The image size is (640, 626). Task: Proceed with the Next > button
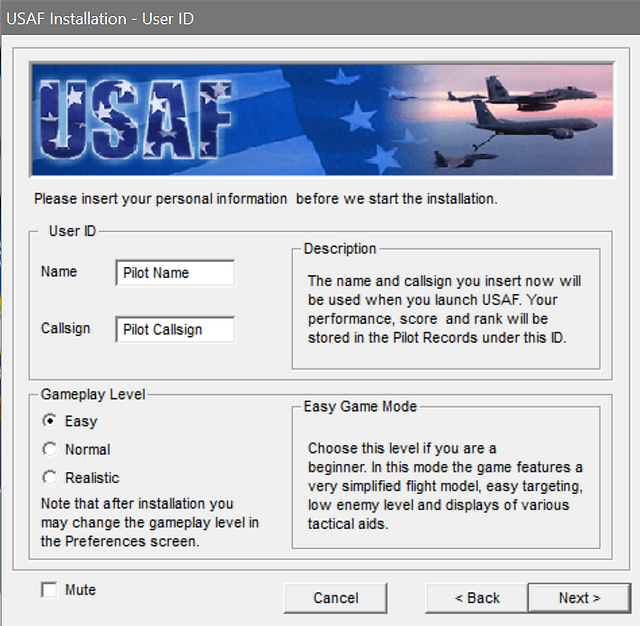(x=579, y=598)
